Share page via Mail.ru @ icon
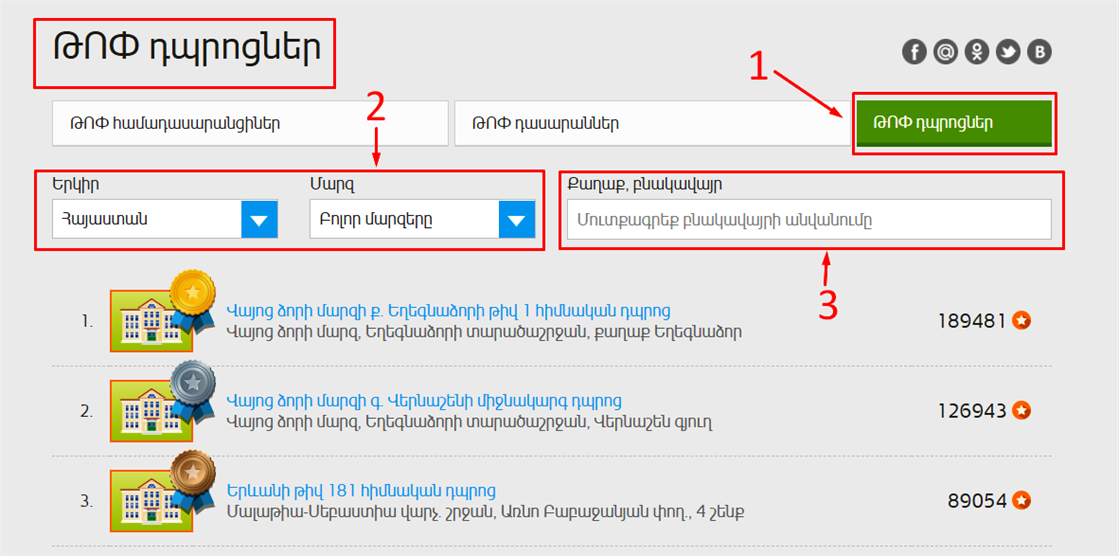The width and height of the screenshot is (1119, 556). point(946,52)
